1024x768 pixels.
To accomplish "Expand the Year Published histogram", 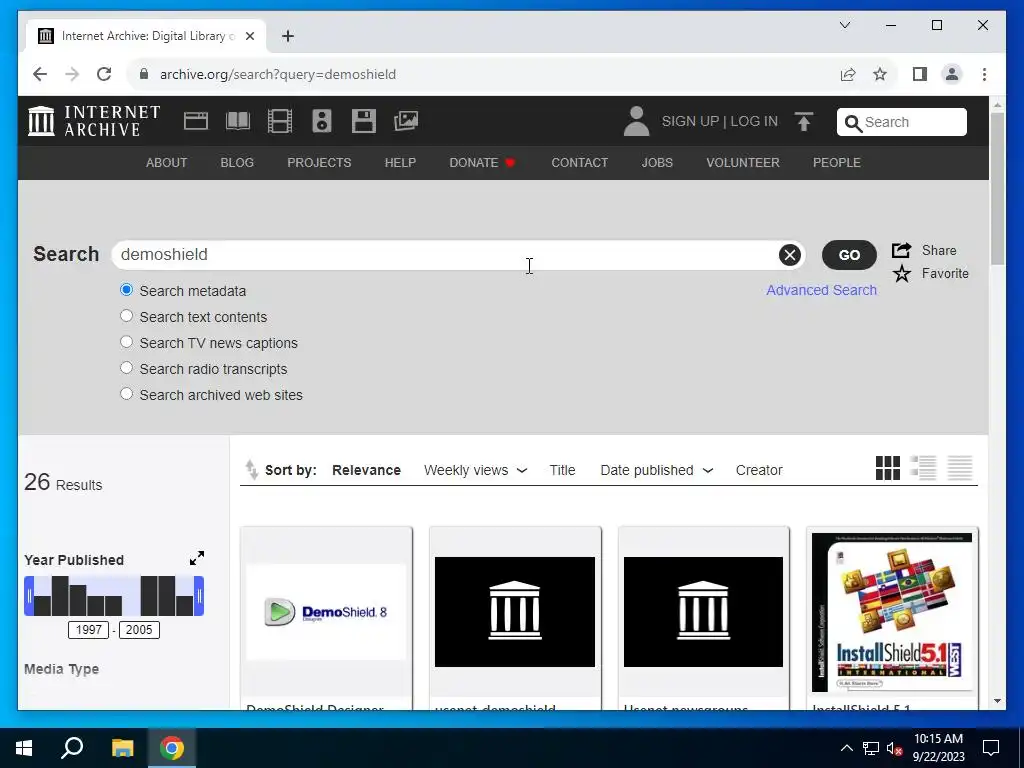I will (x=197, y=558).
